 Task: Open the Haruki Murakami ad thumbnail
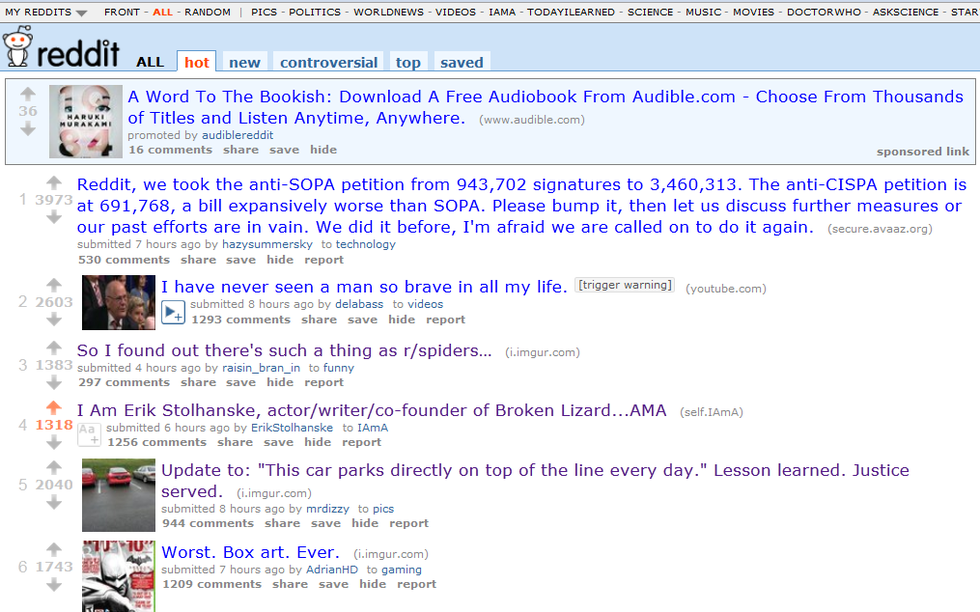coord(86,121)
